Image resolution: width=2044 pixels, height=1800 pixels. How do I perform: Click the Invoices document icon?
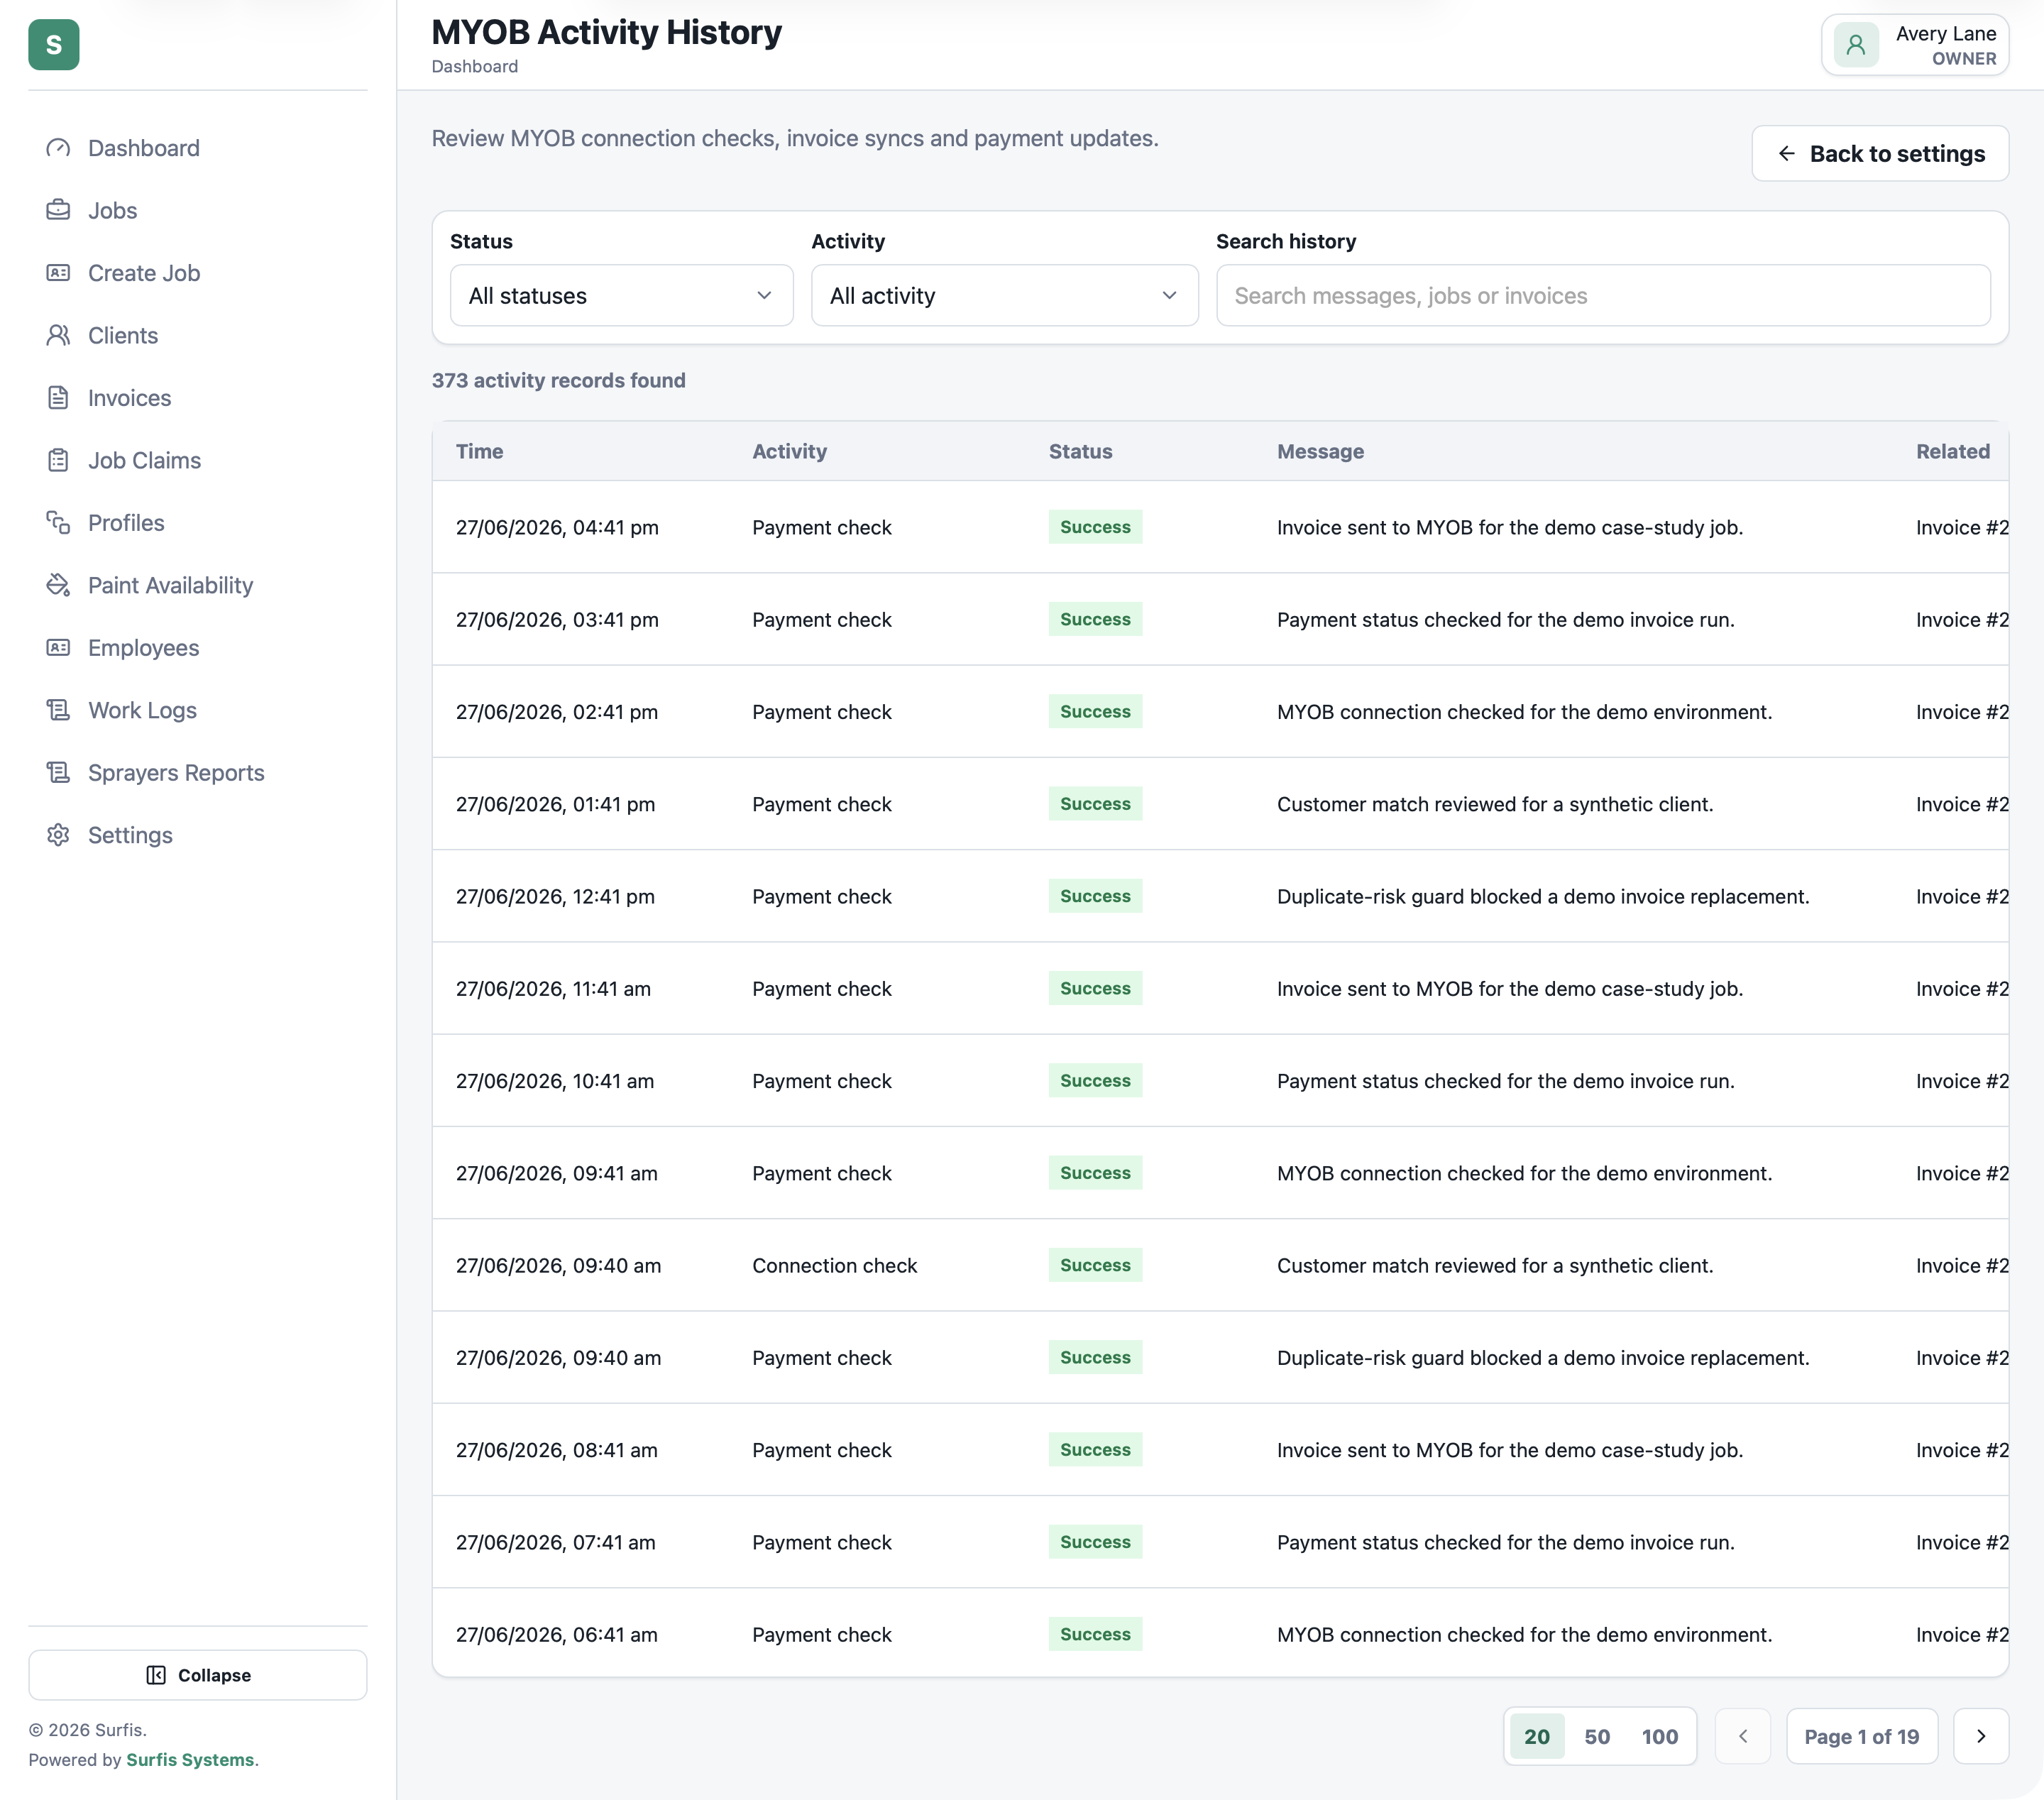click(58, 398)
